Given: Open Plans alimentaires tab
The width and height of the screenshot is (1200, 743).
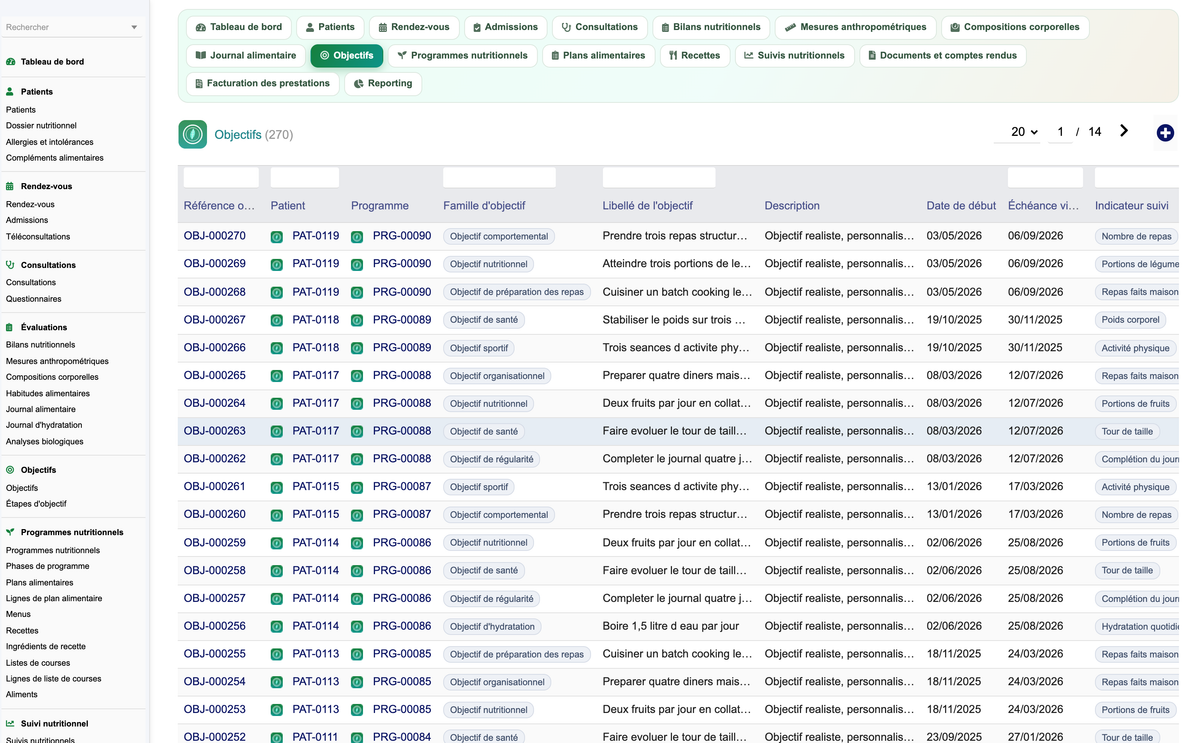Looking at the screenshot, I should coord(598,56).
